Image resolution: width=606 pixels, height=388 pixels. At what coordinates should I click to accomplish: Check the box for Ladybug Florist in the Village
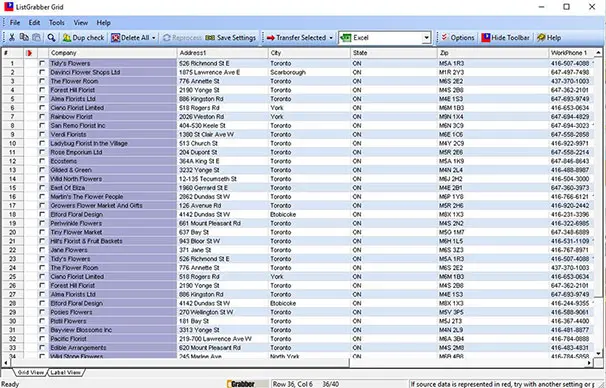42,143
